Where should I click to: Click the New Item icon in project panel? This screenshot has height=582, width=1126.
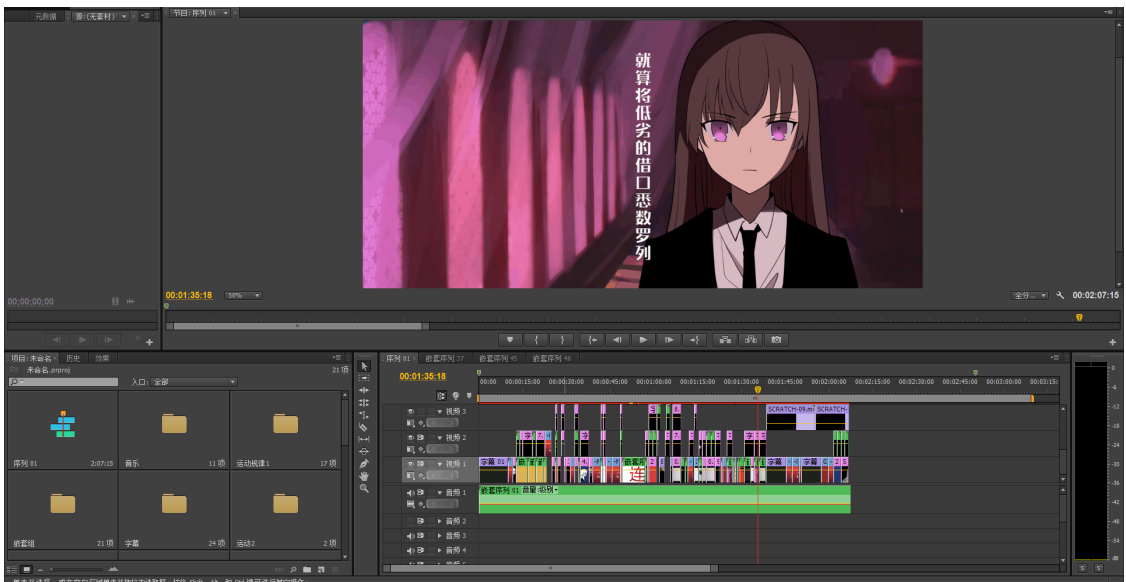pos(320,569)
